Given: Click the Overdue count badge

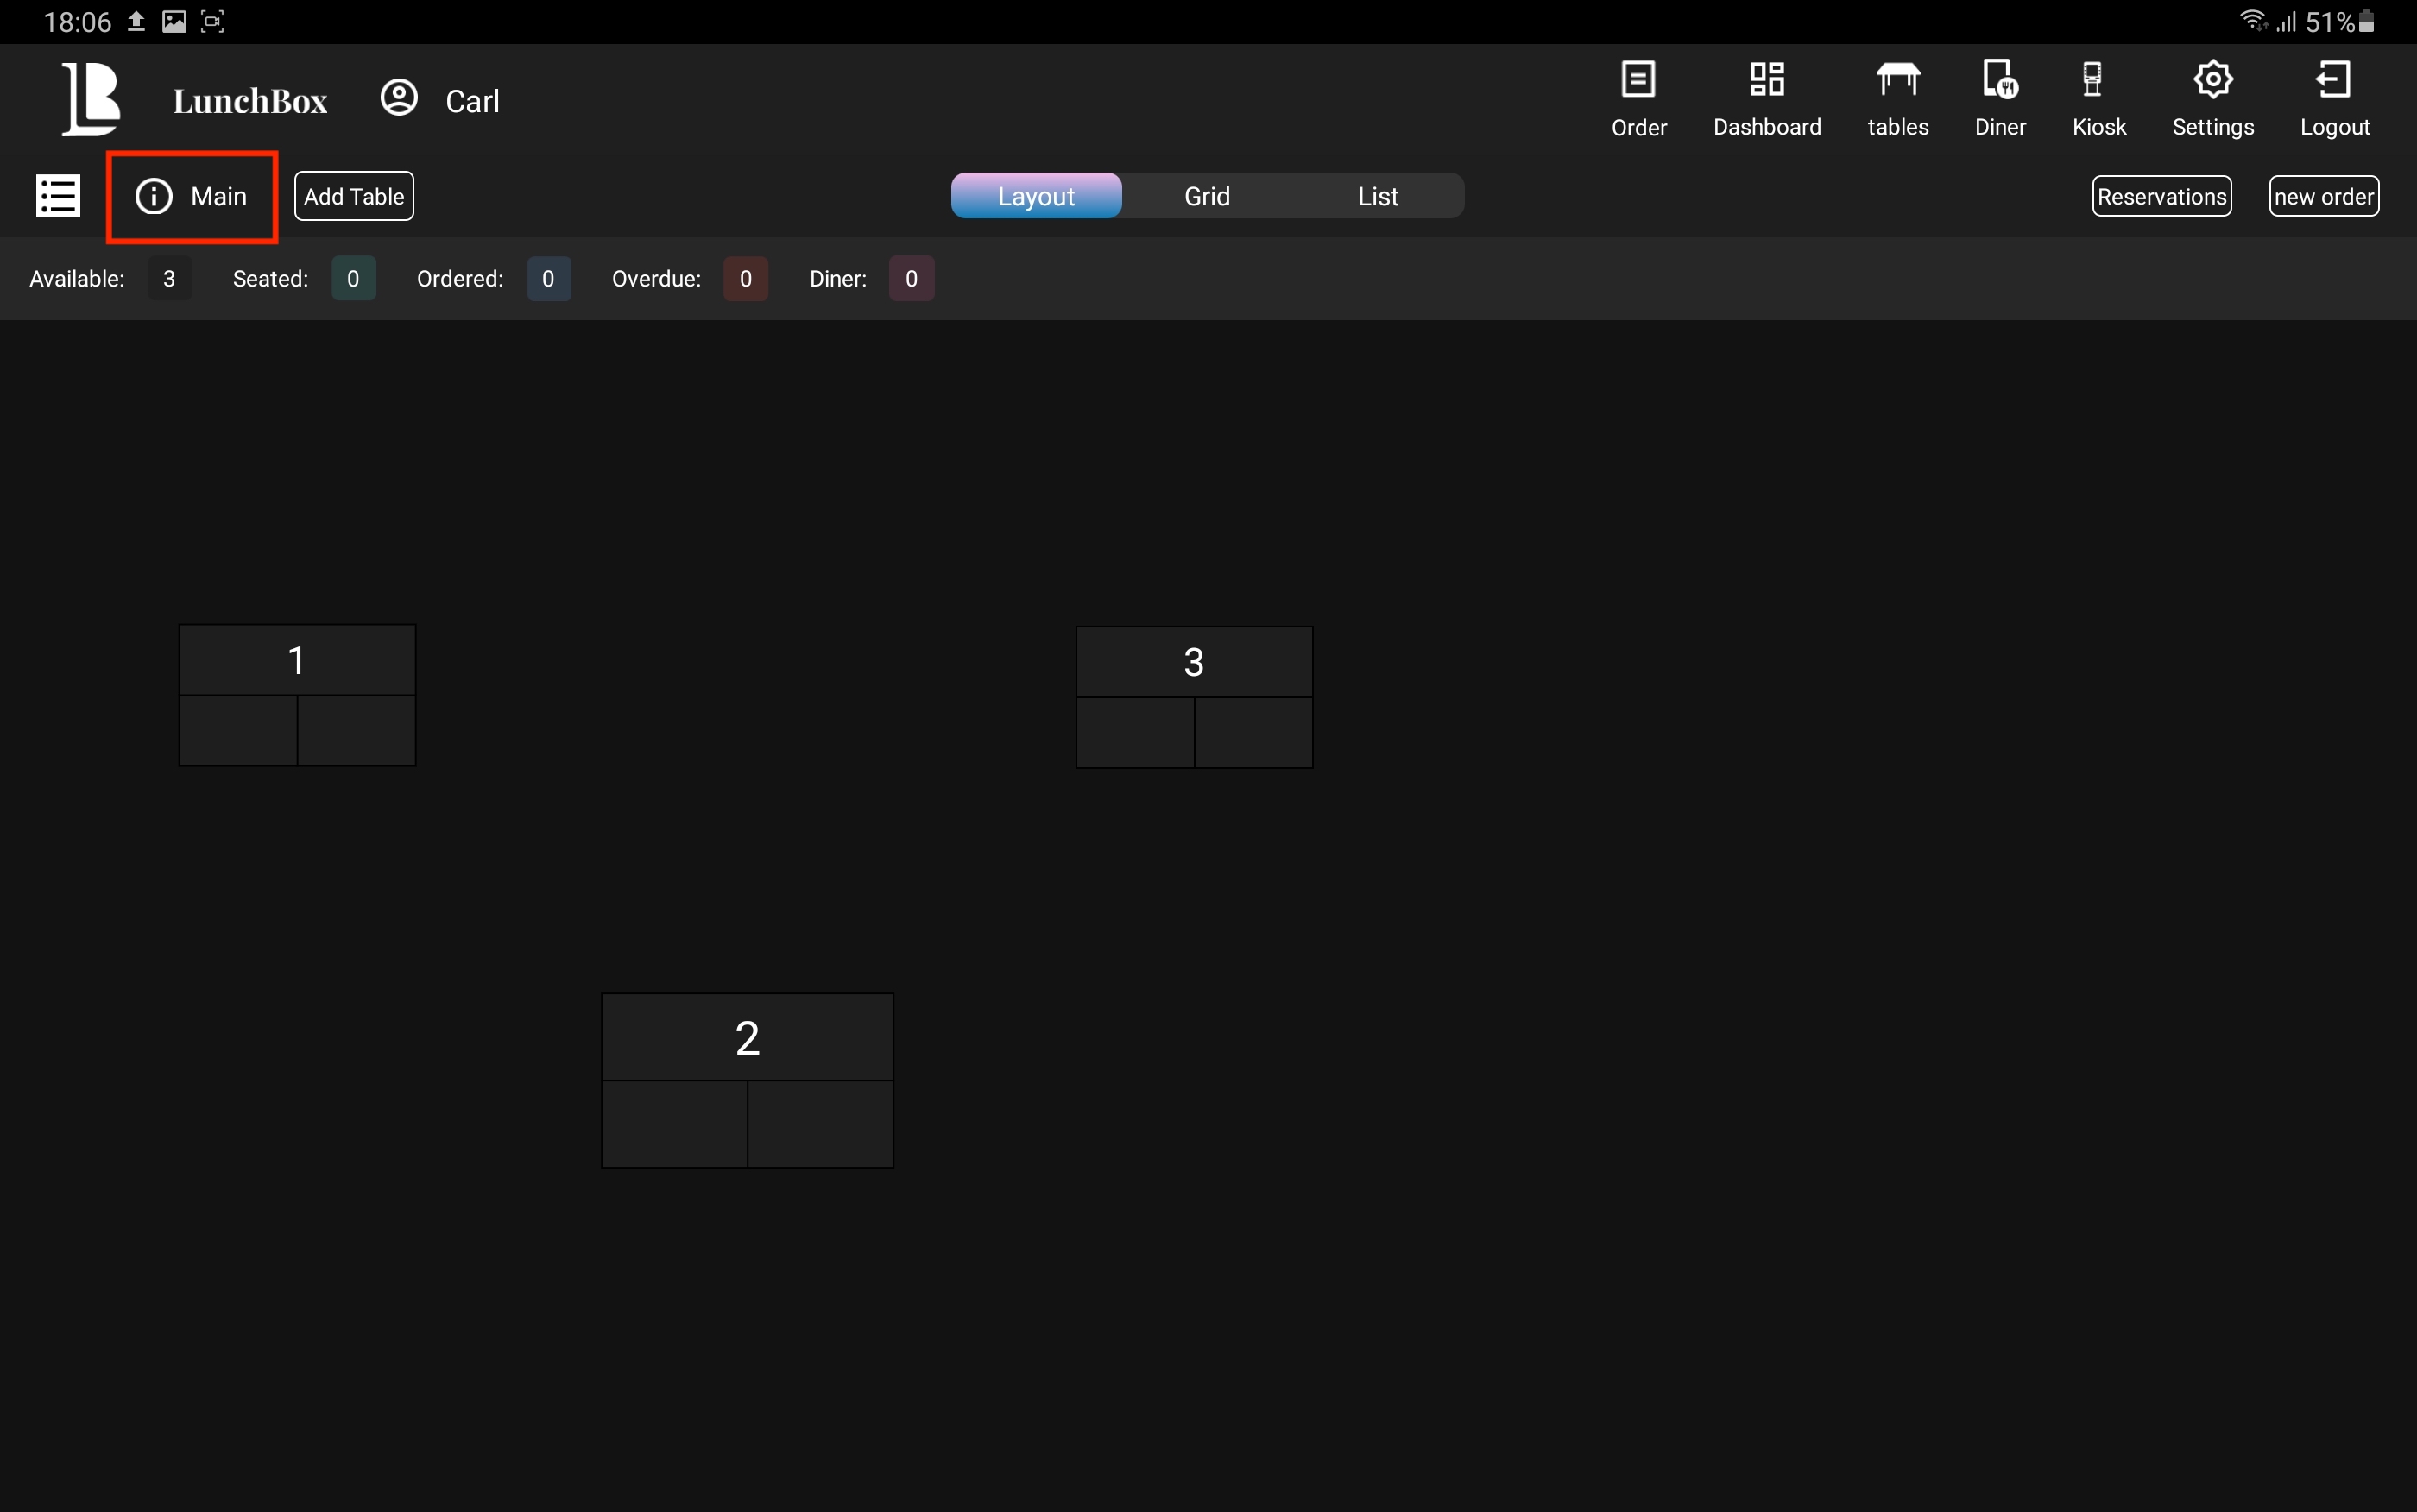Looking at the screenshot, I should (x=745, y=279).
